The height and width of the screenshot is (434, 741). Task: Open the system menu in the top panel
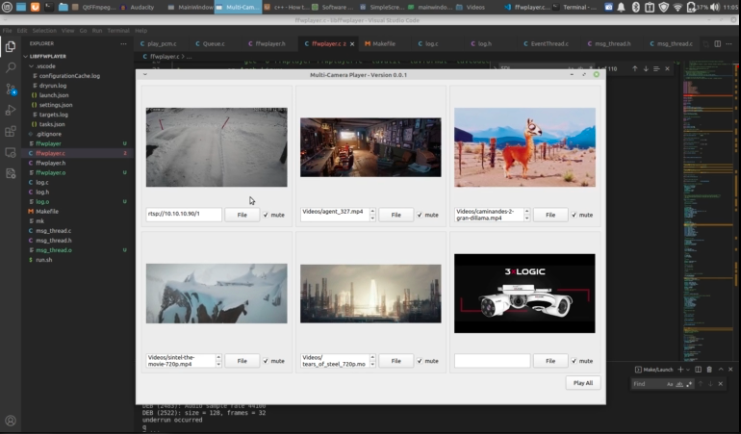[7, 7]
